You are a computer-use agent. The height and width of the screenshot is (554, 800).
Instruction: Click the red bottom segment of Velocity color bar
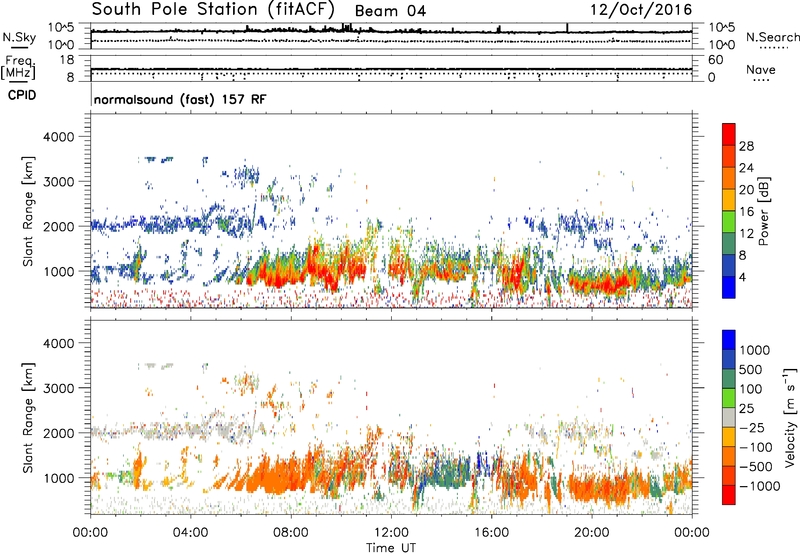pyautogui.click(x=729, y=495)
